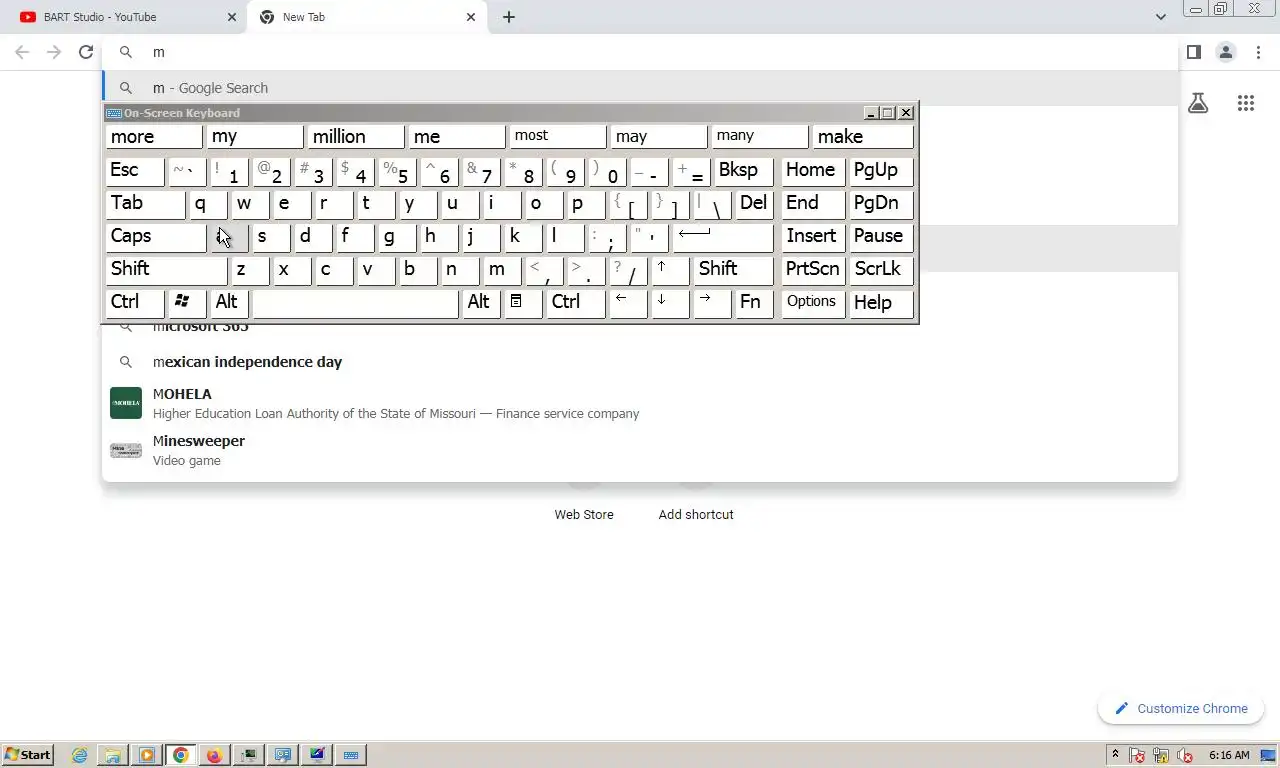
Task: Click the up arrow key on the keyboard
Action: click(670, 270)
